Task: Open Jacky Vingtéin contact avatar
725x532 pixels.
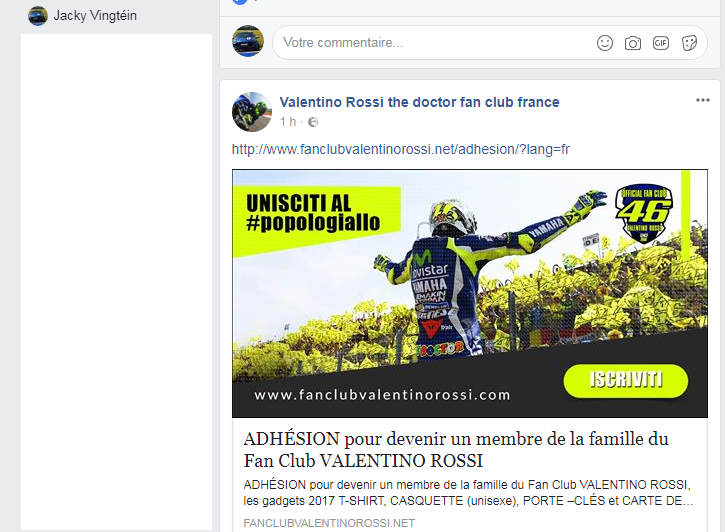Action: pos(38,16)
